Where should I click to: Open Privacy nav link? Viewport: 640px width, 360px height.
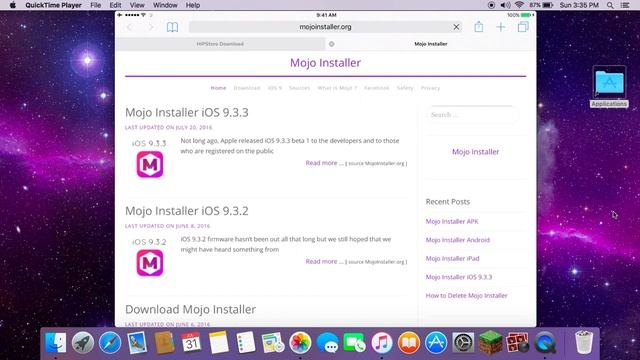[430, 88]
